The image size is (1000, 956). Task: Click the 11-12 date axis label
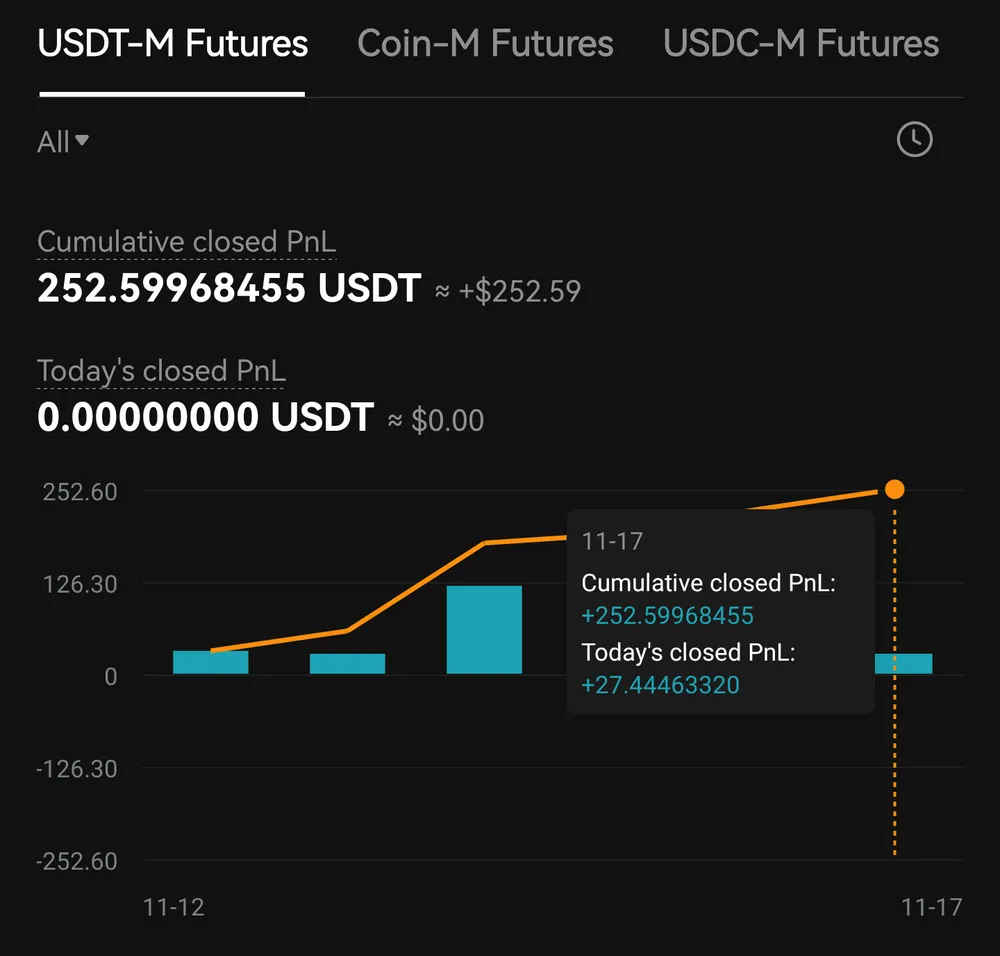173,907
